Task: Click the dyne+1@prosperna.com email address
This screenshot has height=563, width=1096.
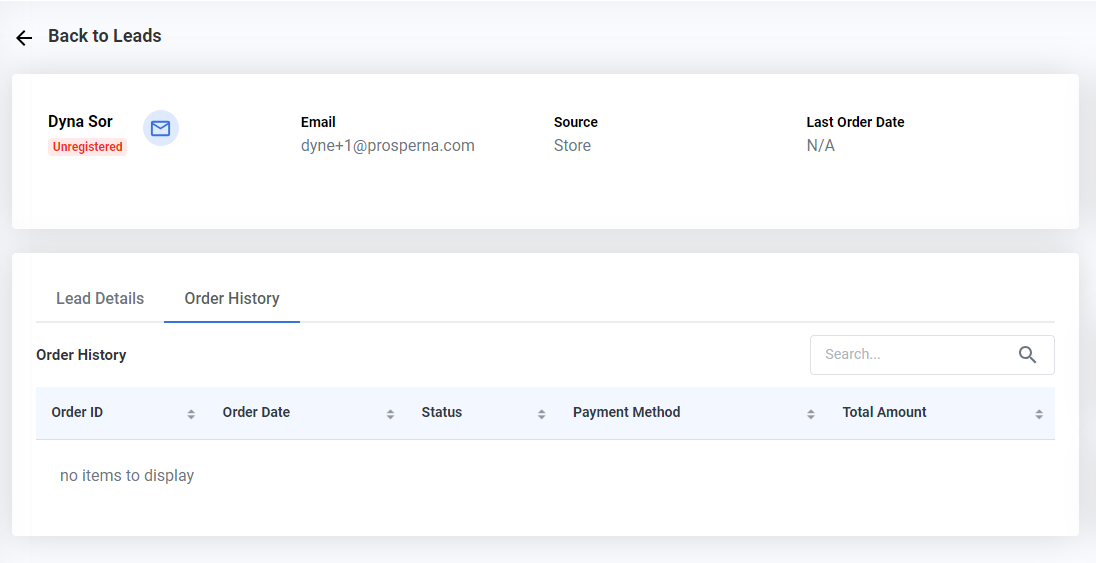Action: (x=388, y=145)
